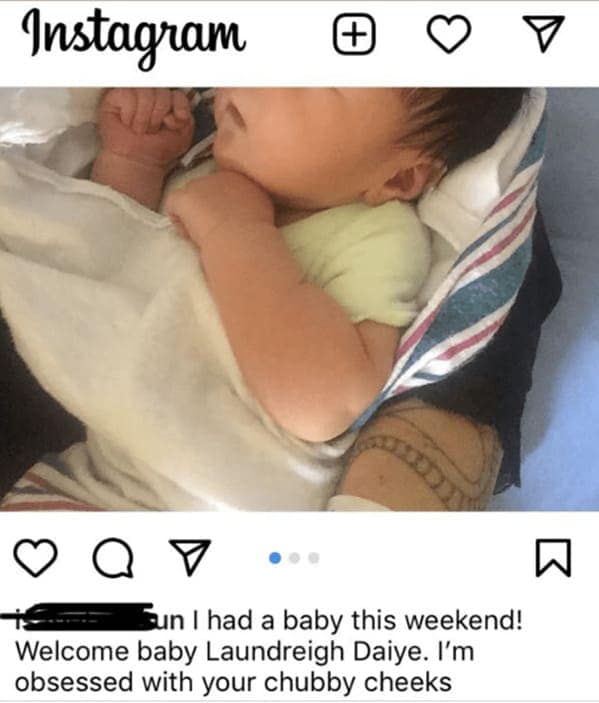Tap the new post plus icon
This screenshot has height=703, width=599.
(354, 35)
